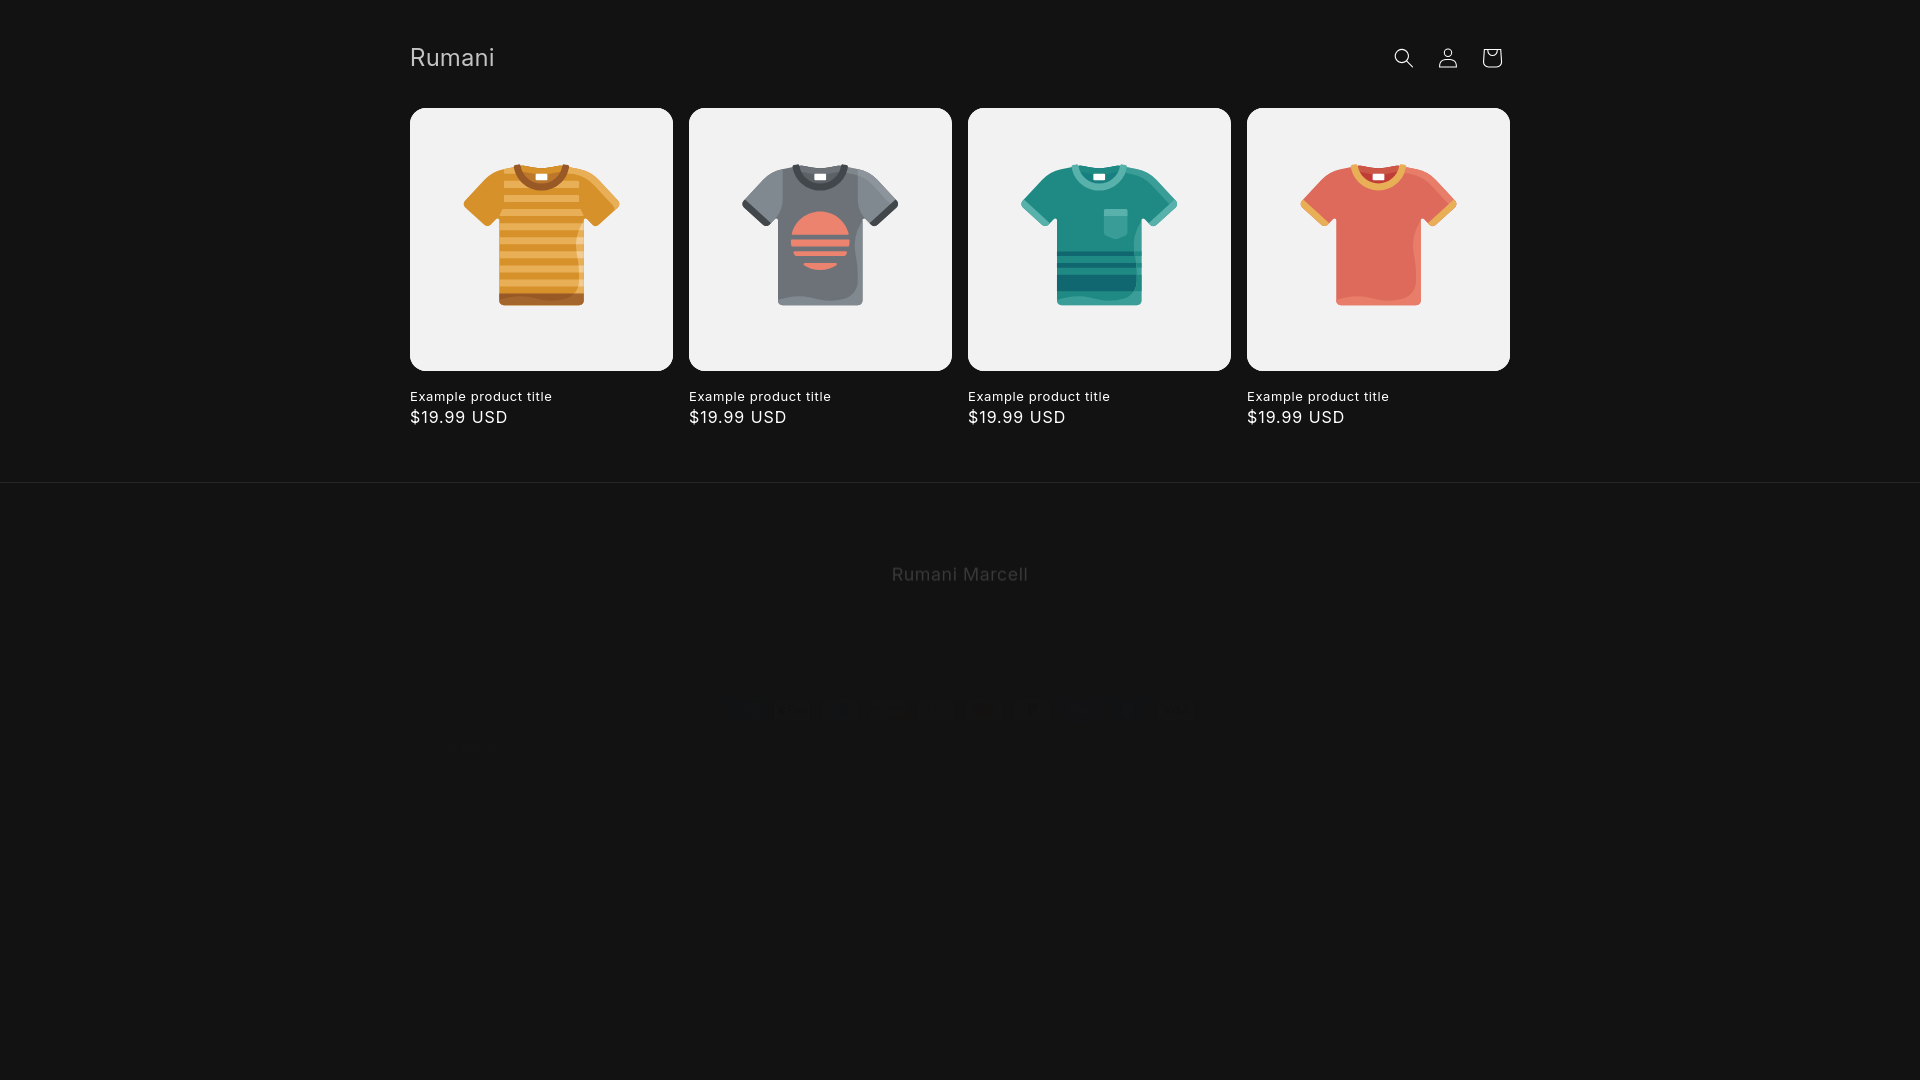Click the title under the gray sunset shirt
This screenshot has width=1920, height=1080.
(x=760, y=396)
